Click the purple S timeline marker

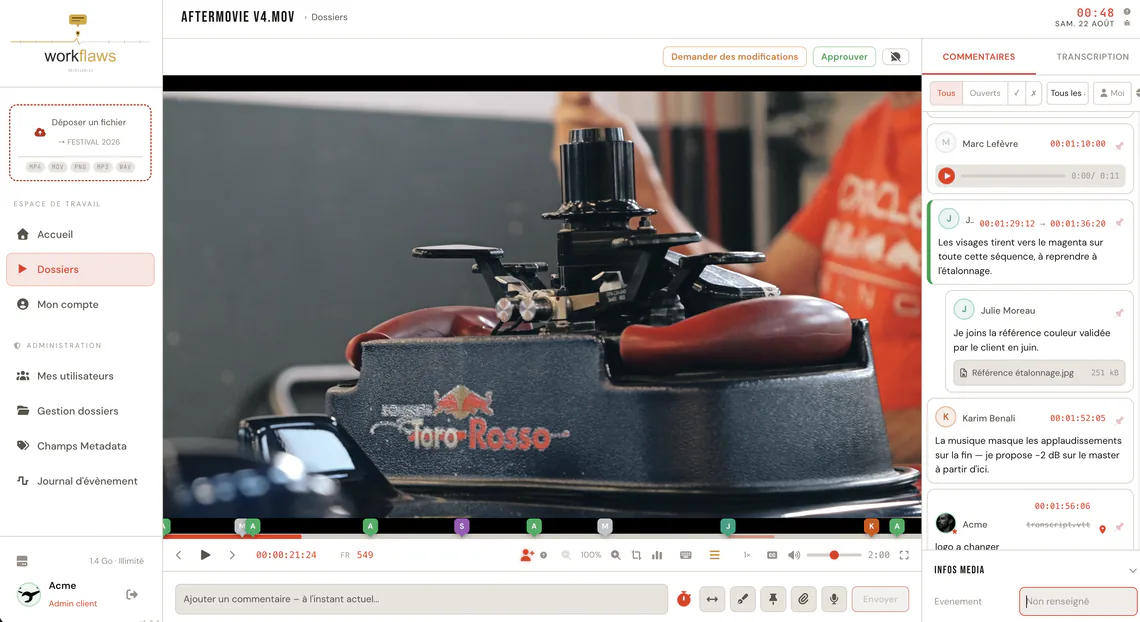(x=461, y=527)
